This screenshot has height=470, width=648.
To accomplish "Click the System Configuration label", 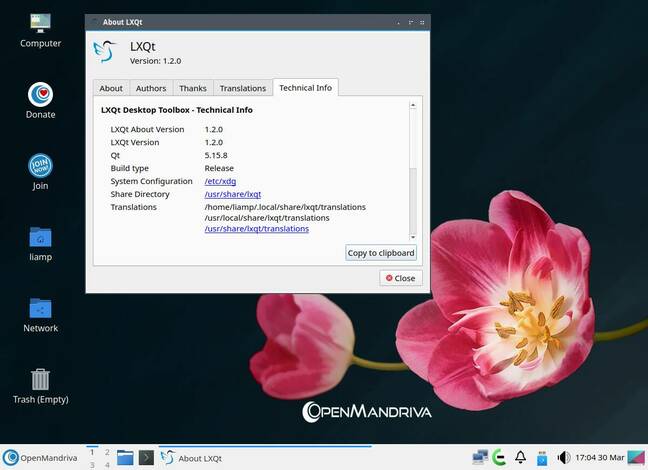I will 151,181.
